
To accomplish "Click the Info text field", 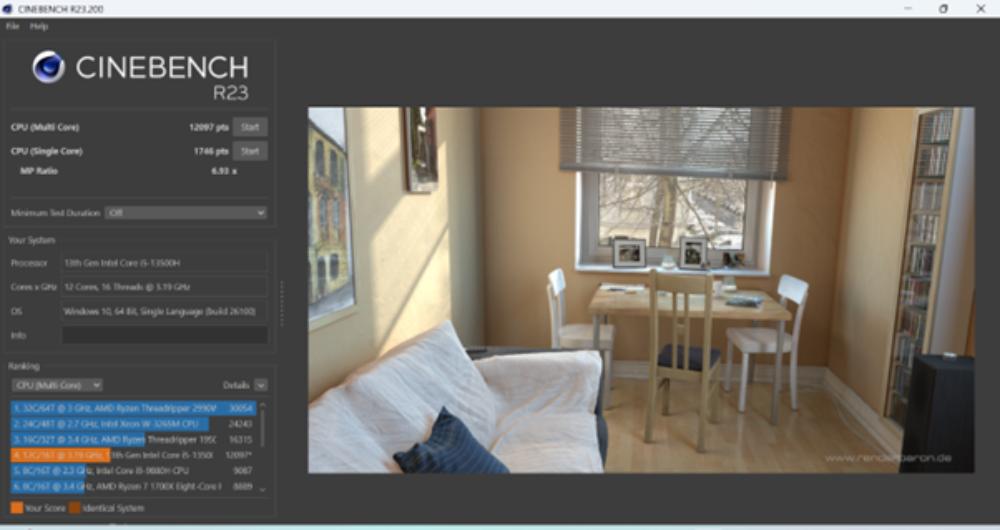I will 164,335.
